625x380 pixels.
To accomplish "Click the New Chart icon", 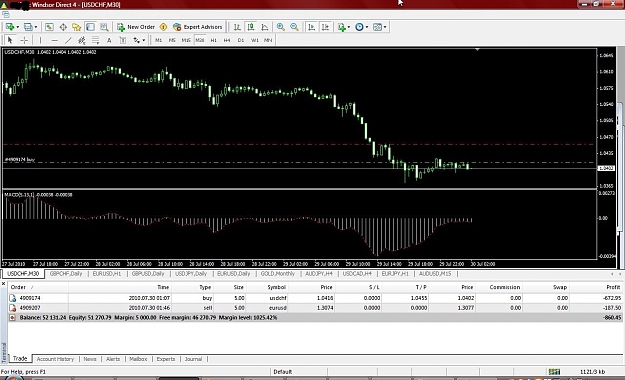I will [x=10, y=27].
